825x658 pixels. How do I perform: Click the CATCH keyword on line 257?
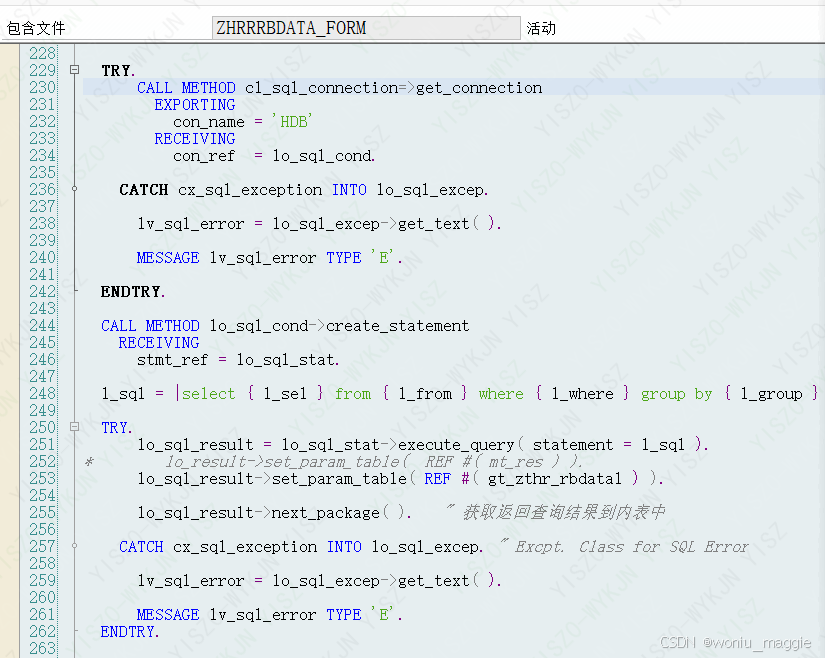141,547
